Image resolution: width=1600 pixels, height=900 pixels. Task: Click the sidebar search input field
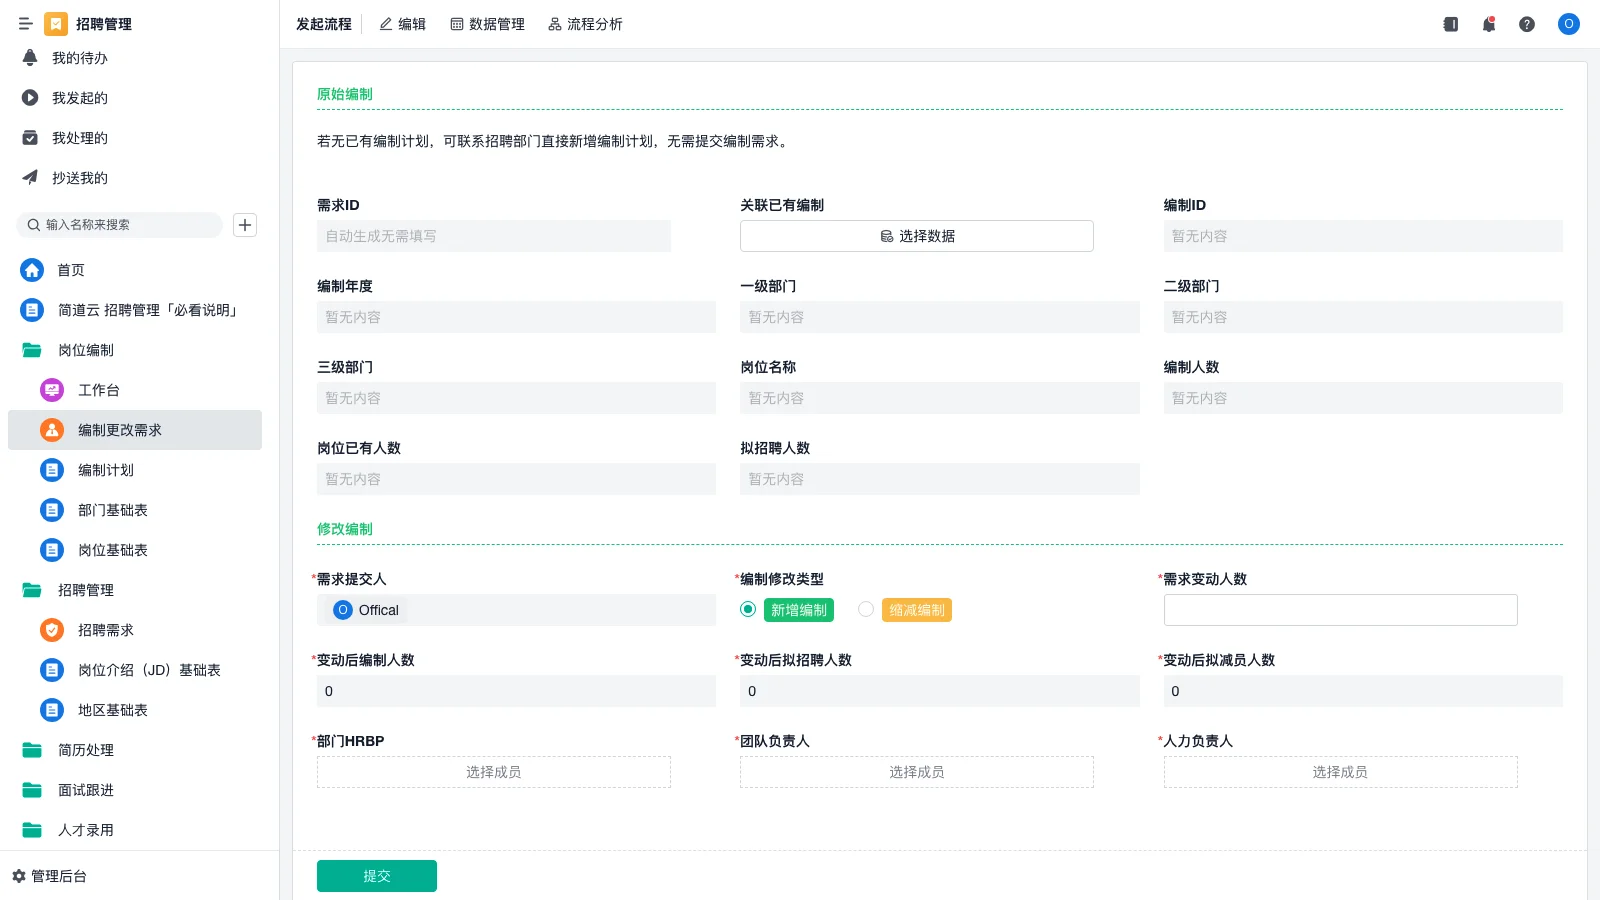(x=120, y=224)
